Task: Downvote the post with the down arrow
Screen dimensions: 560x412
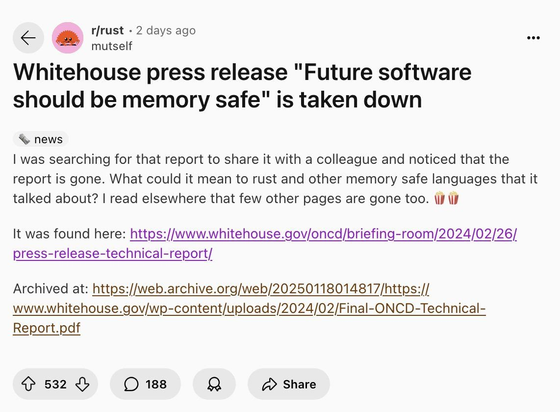Action: (x=82, y=384)
